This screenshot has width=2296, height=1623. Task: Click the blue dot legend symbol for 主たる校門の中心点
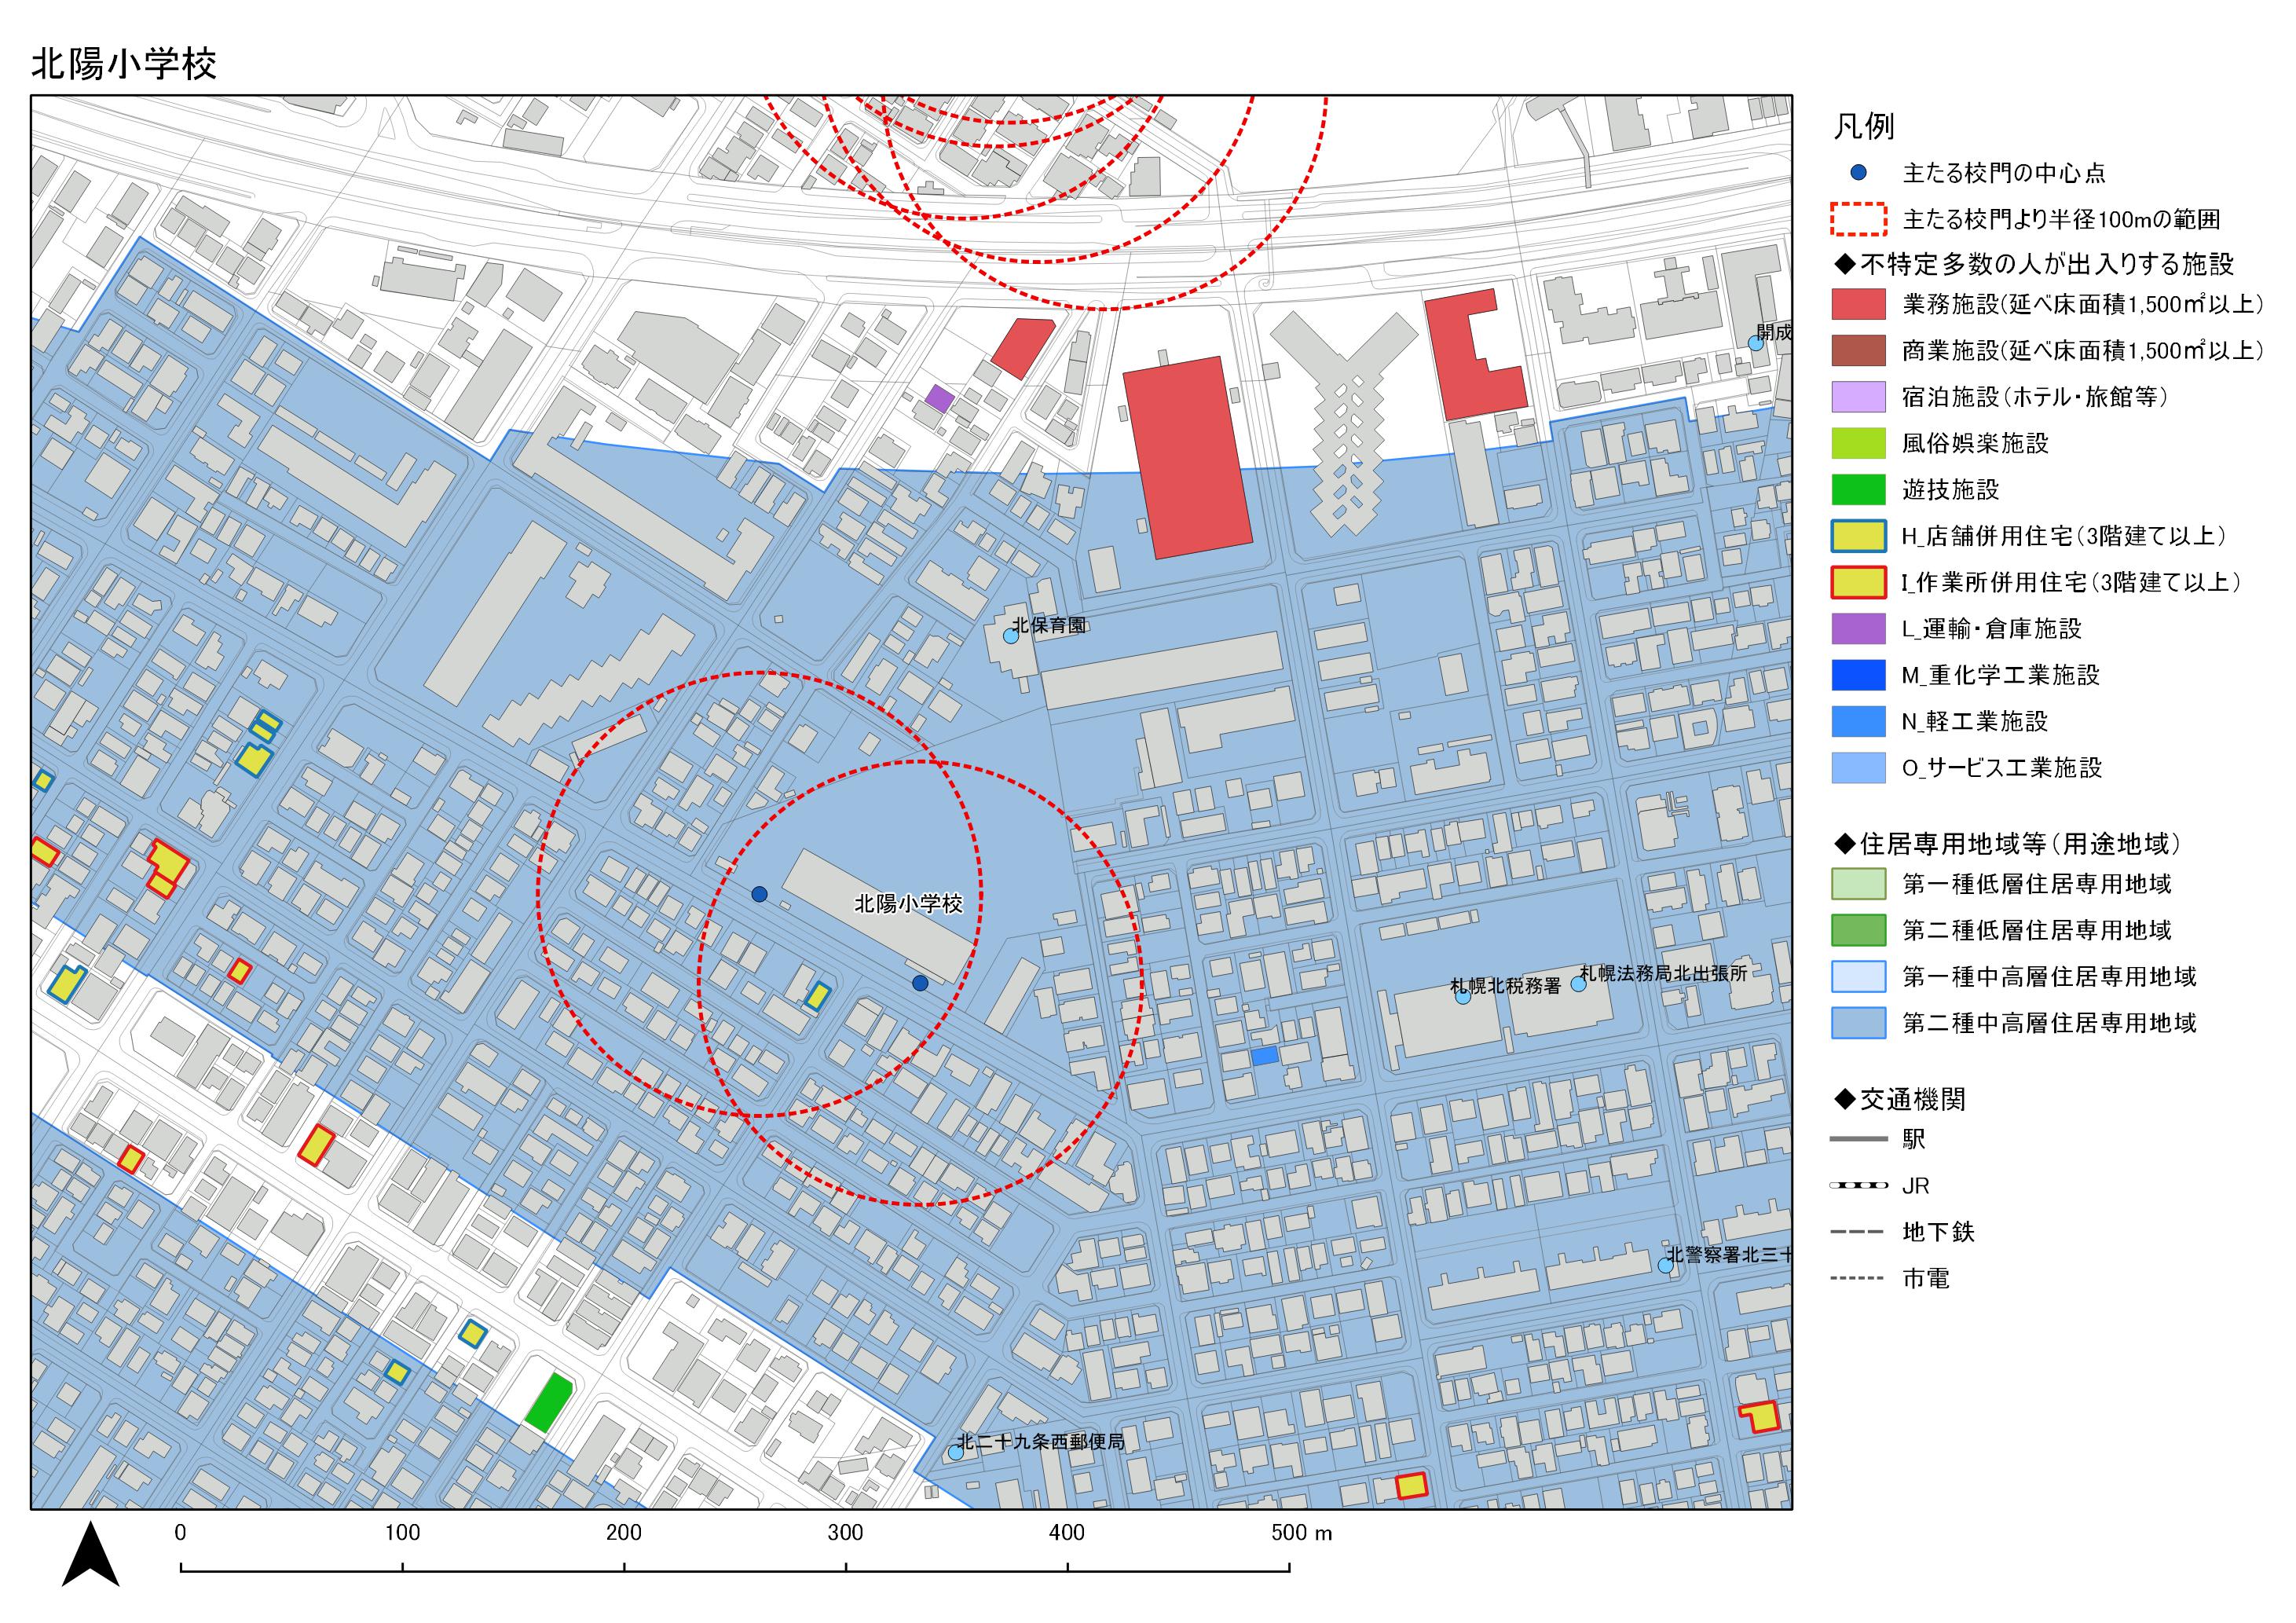pyautogui.click(x=1858, y=172)
